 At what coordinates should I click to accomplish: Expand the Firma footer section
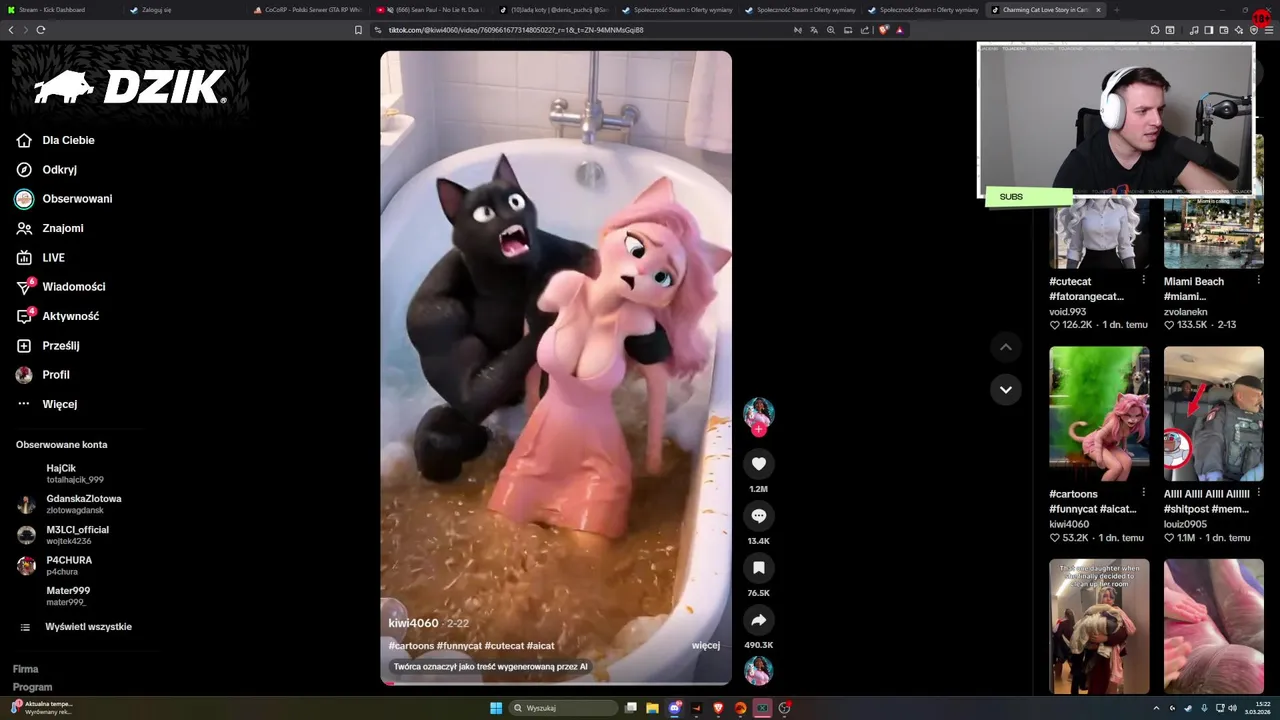[x=26, y=669]
